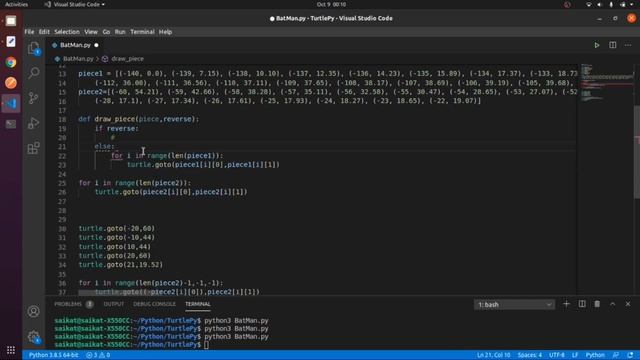Click BatMan.py in the breadcrumb
The image size is (640, 360).
click(x=78, y=59)
